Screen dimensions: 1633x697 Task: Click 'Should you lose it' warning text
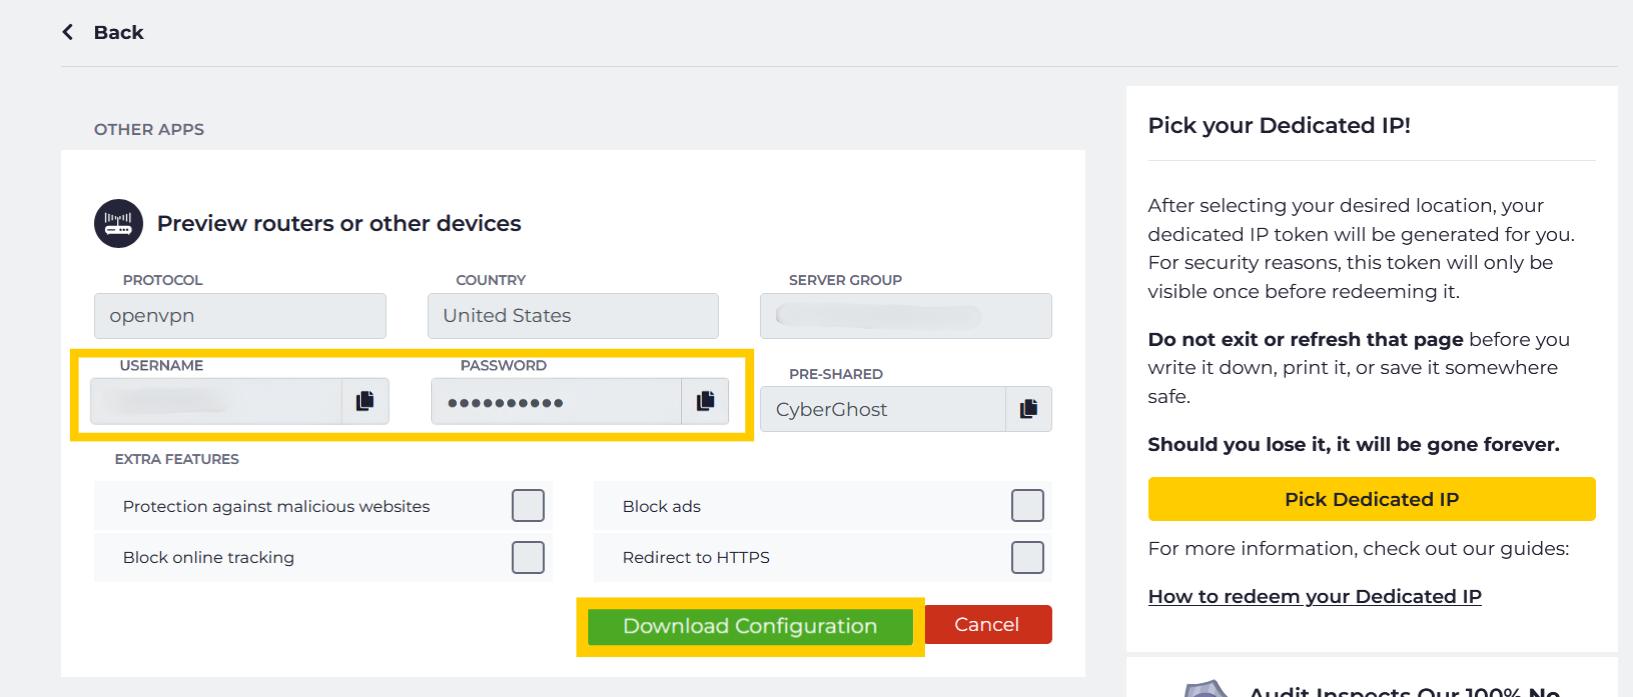tap(1353, 444)
